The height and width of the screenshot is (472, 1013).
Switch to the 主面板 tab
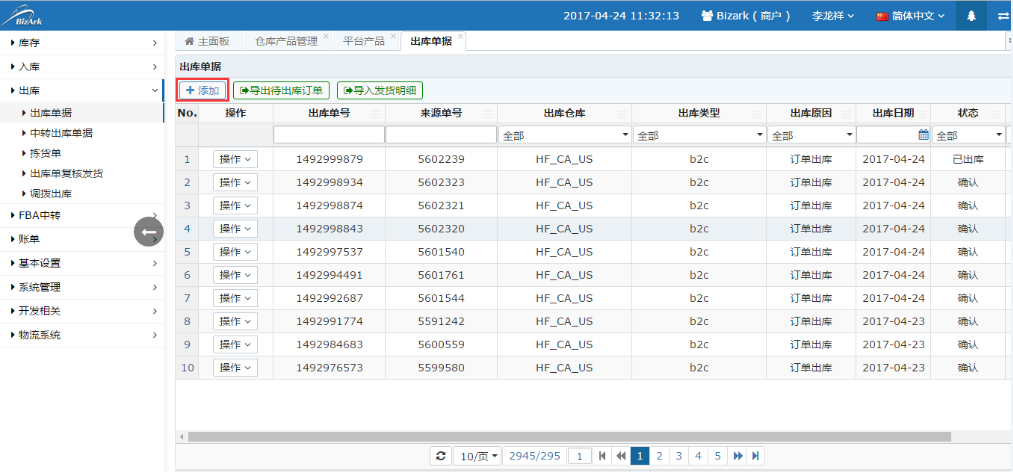click(207, 41)
